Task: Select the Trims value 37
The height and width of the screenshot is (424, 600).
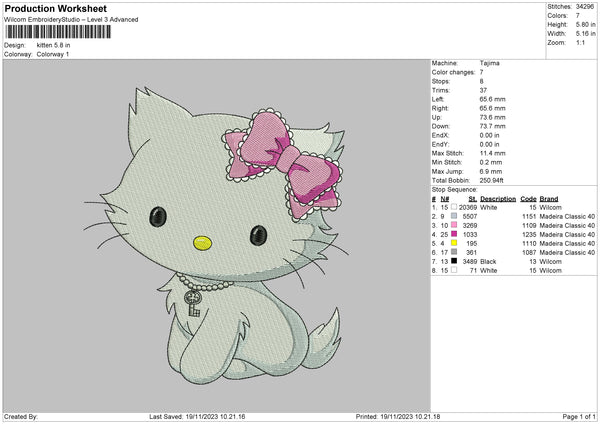Action: [x=483, y=90]
